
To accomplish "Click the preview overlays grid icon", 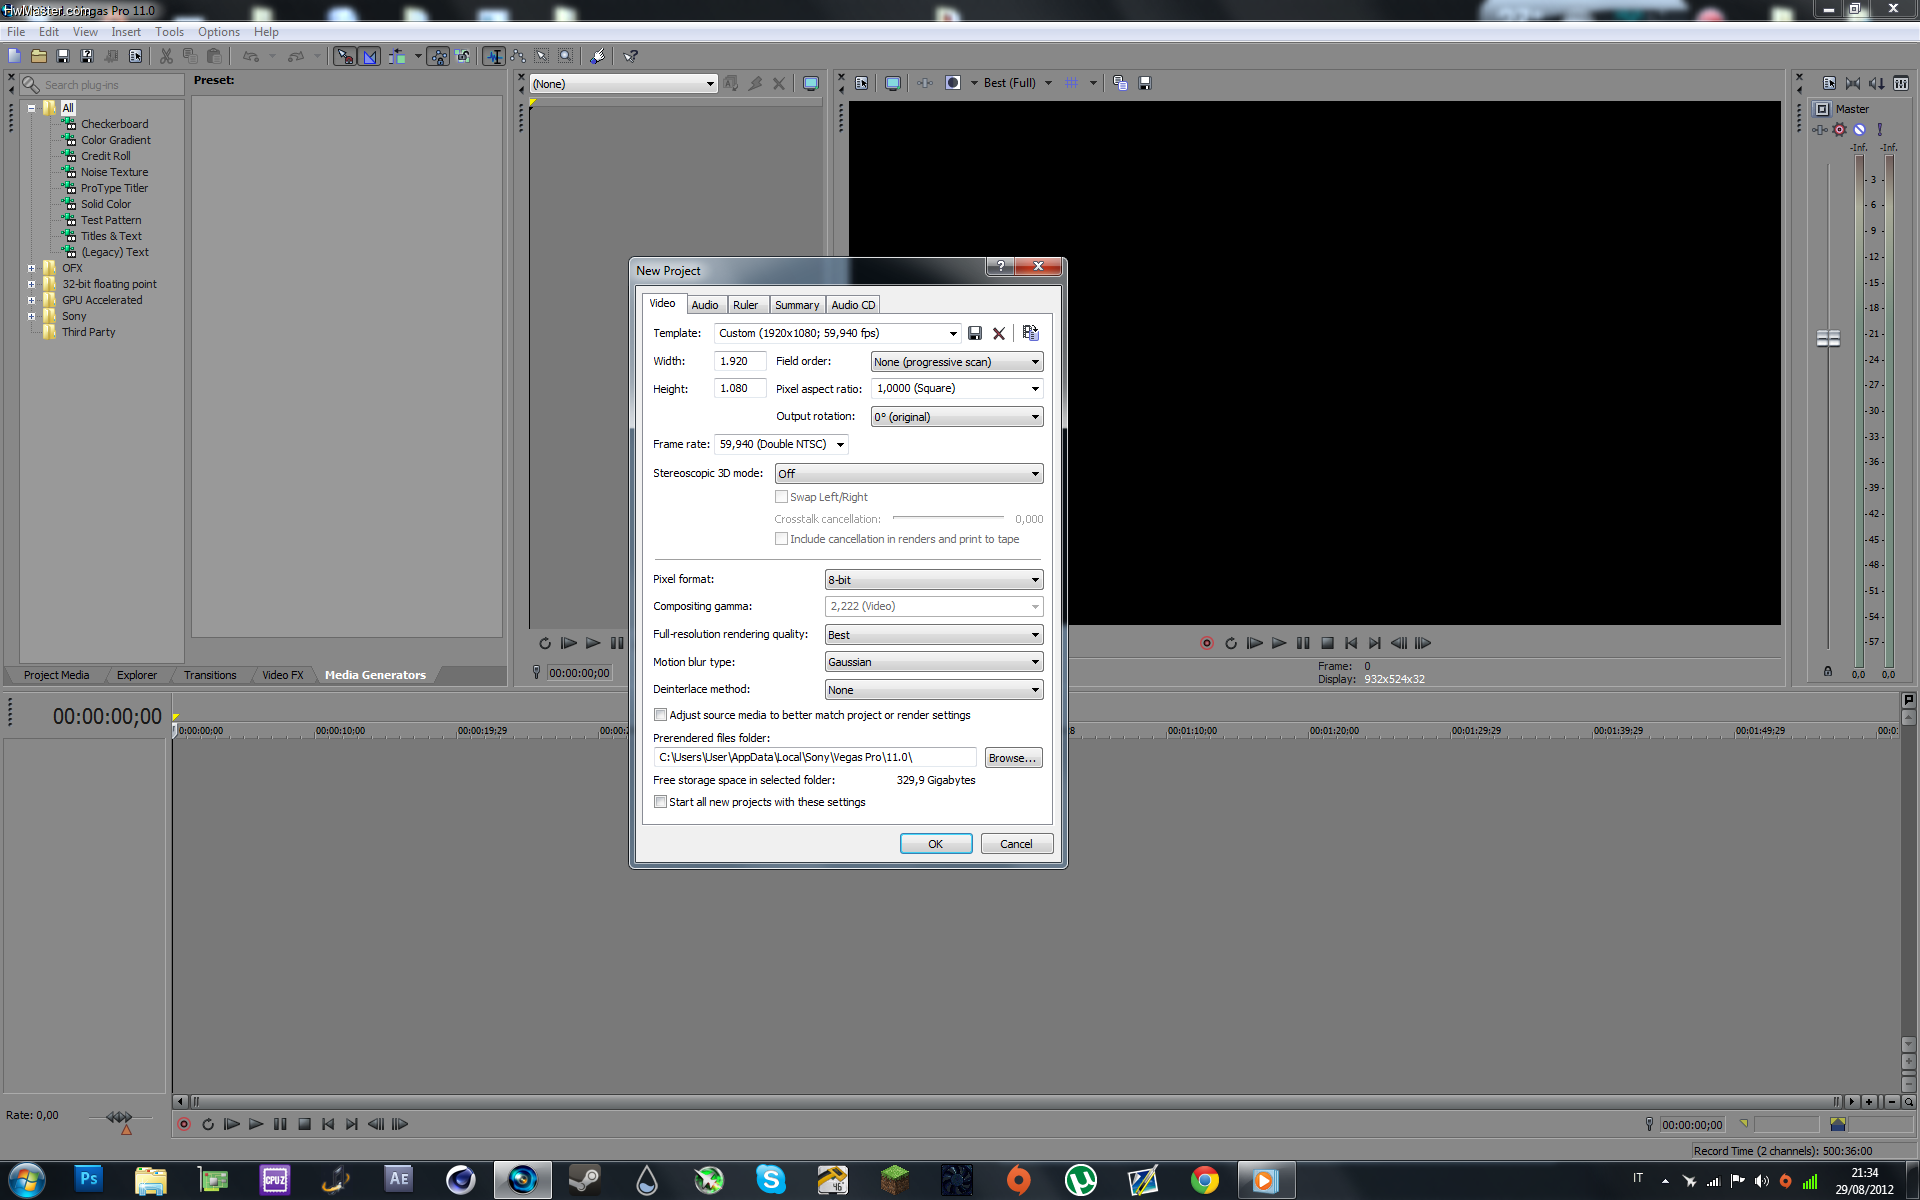I will [x=1072, y=83].
